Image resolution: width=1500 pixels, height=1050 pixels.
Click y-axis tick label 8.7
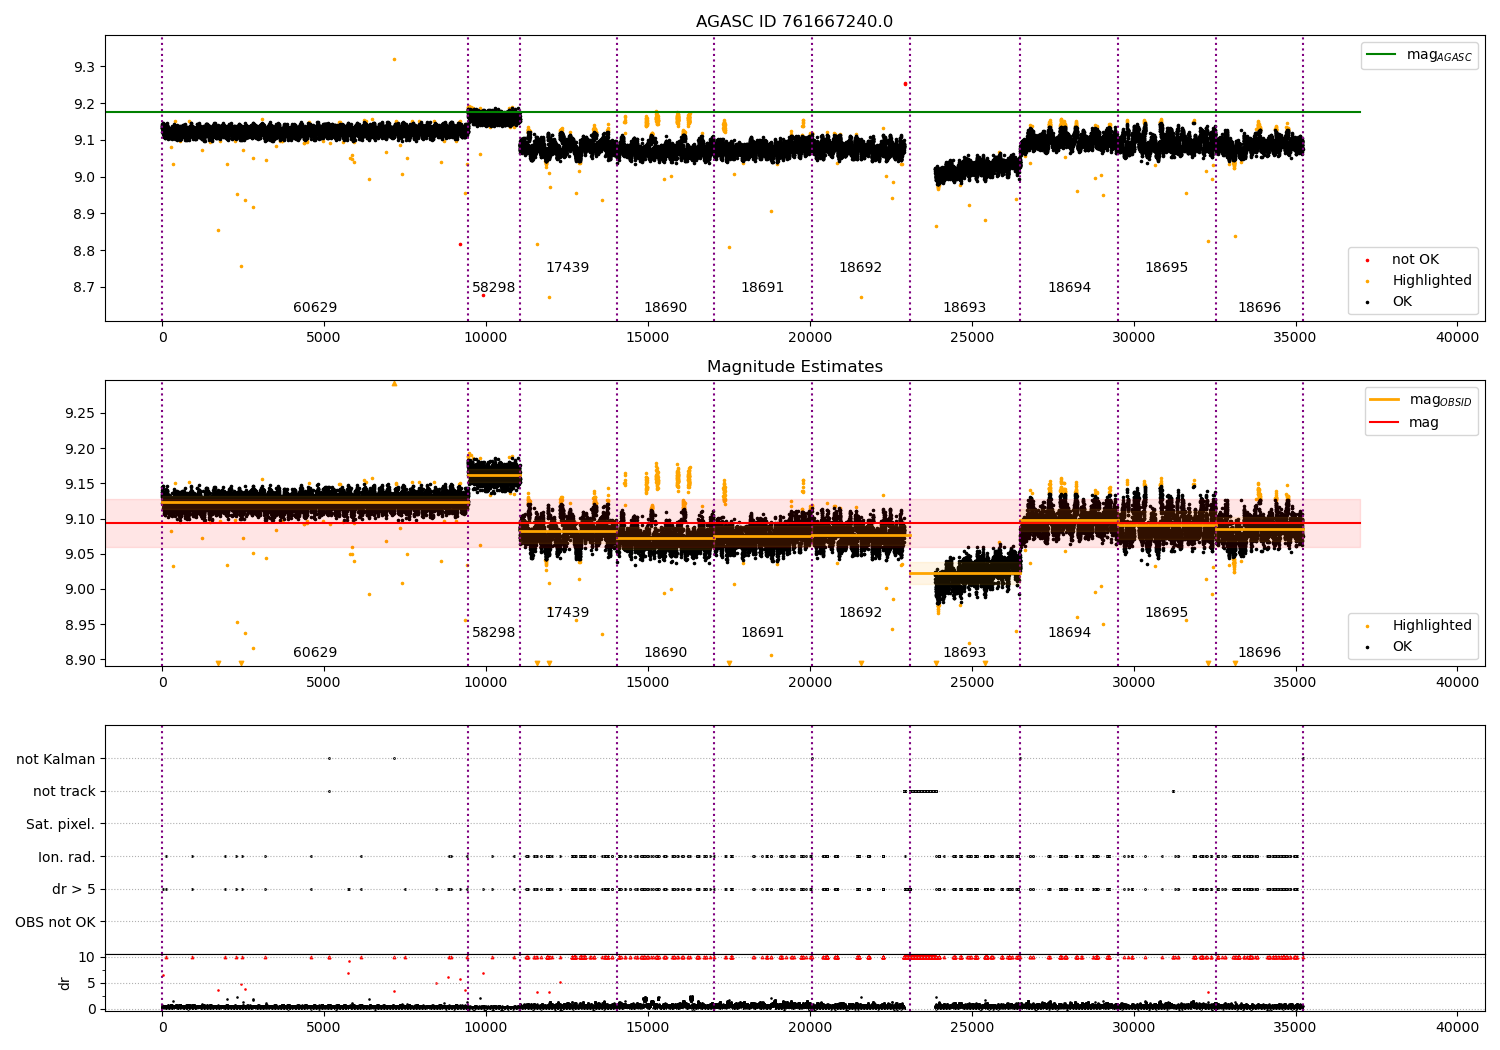[84, 287]
